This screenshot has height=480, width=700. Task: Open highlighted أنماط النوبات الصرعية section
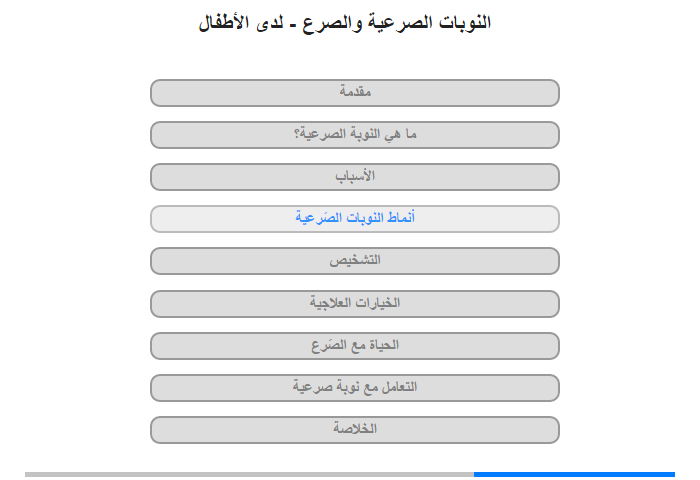point(354,219)
